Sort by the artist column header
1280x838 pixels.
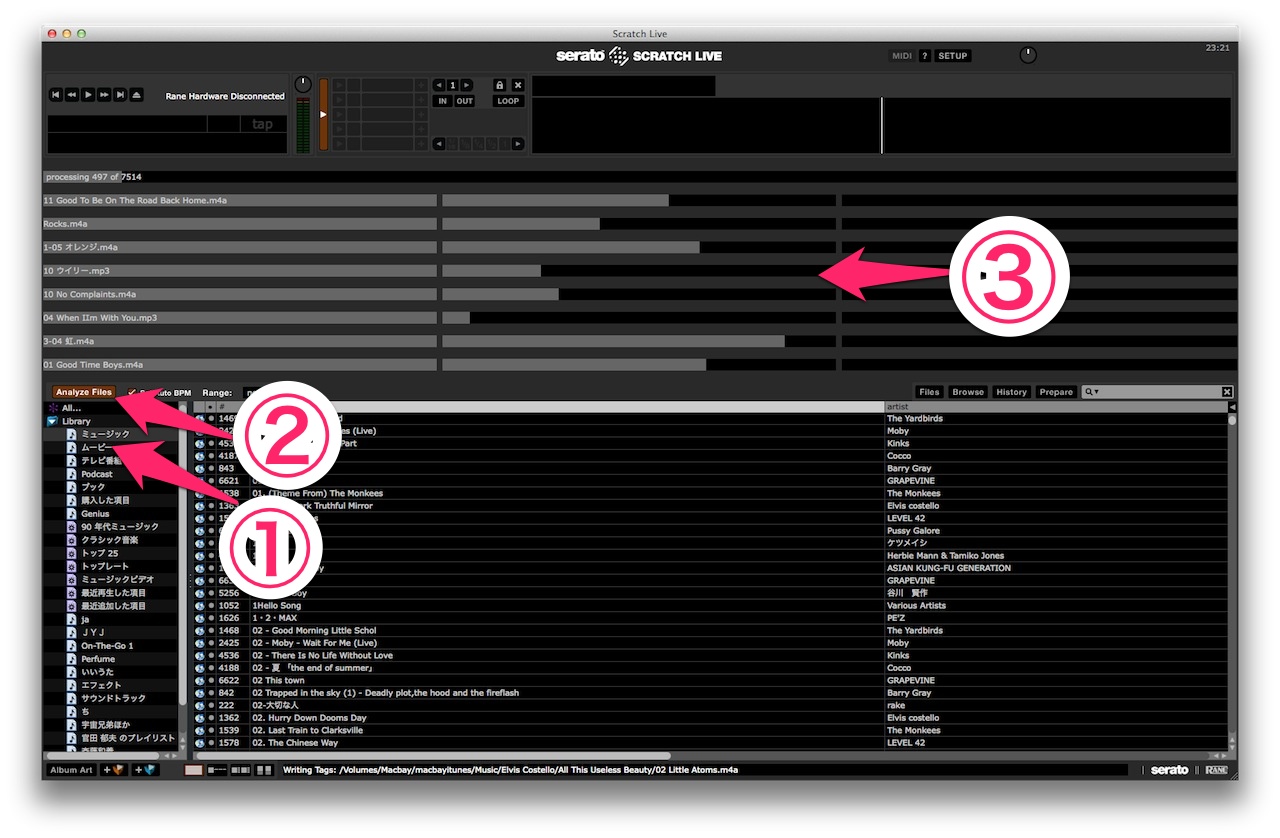pyautogui.click(x=1055, y=407)
